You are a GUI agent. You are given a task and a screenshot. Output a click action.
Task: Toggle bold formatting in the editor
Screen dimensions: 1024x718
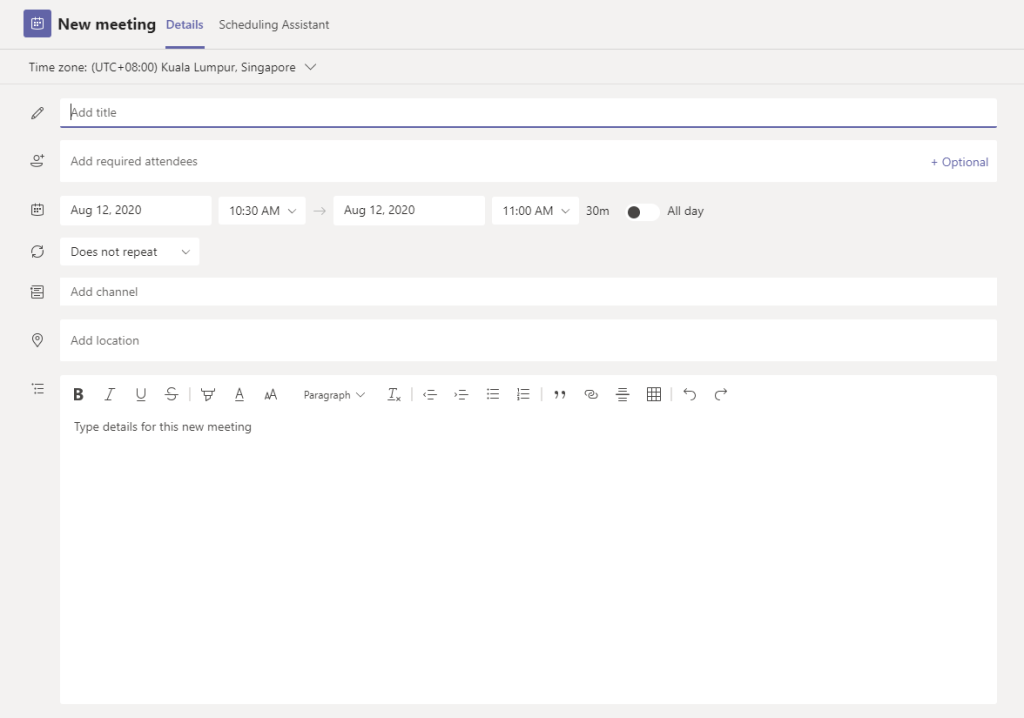(78, 395)
